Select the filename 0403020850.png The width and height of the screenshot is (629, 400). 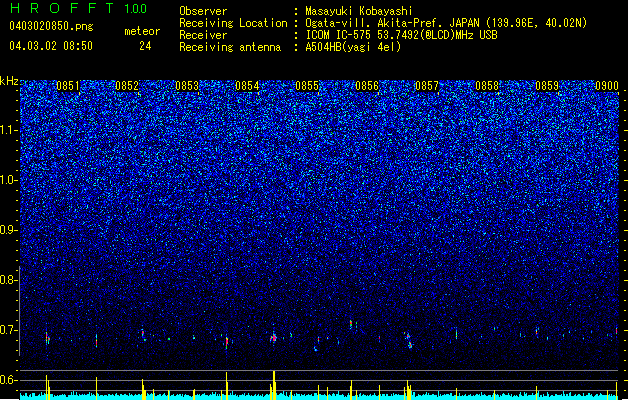(x=51, y=26)
